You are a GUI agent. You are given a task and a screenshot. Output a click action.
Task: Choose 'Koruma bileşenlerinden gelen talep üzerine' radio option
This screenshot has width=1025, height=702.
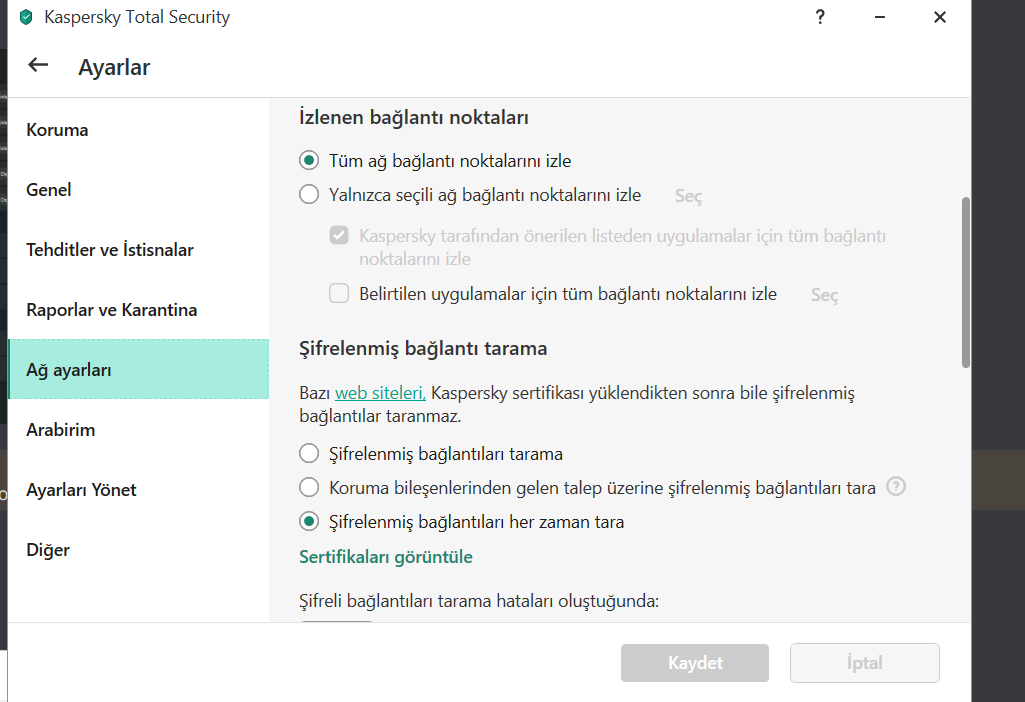pyautogui.click(x=309, y=487)
